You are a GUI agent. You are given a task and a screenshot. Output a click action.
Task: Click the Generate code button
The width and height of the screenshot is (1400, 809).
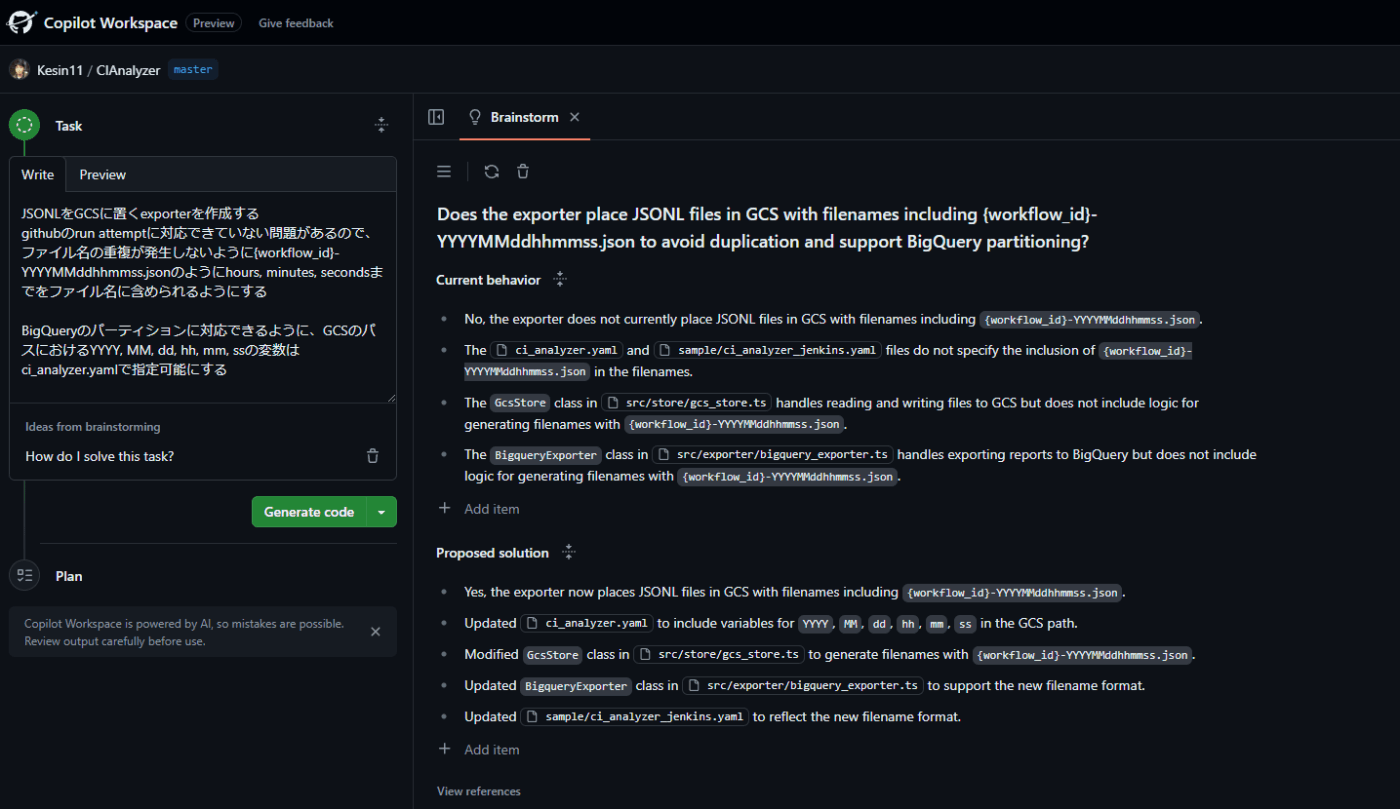pyautogui.click(x=309, y=512)
